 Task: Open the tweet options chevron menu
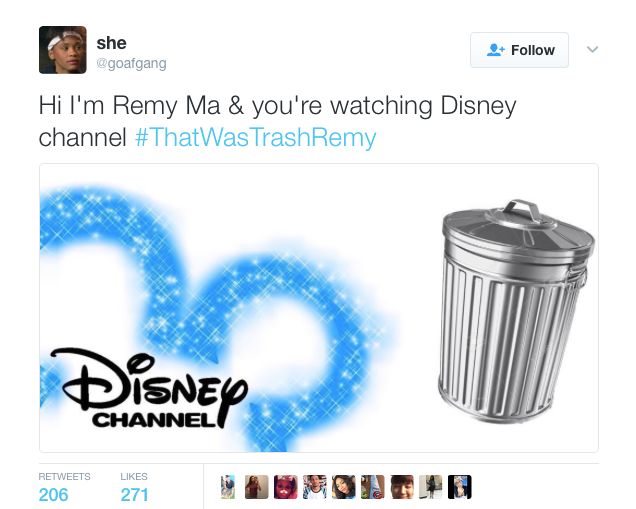(592, 49)
